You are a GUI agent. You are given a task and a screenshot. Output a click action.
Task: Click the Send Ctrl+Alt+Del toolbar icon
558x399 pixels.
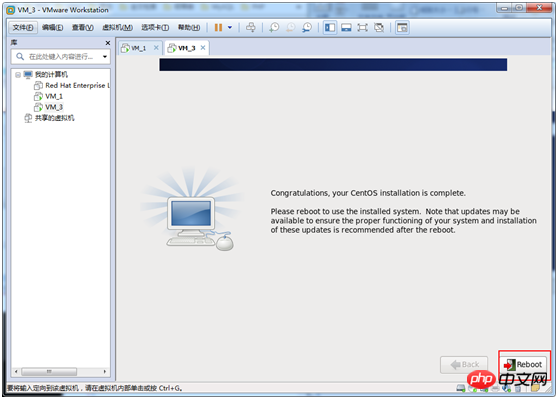point(251,27)
